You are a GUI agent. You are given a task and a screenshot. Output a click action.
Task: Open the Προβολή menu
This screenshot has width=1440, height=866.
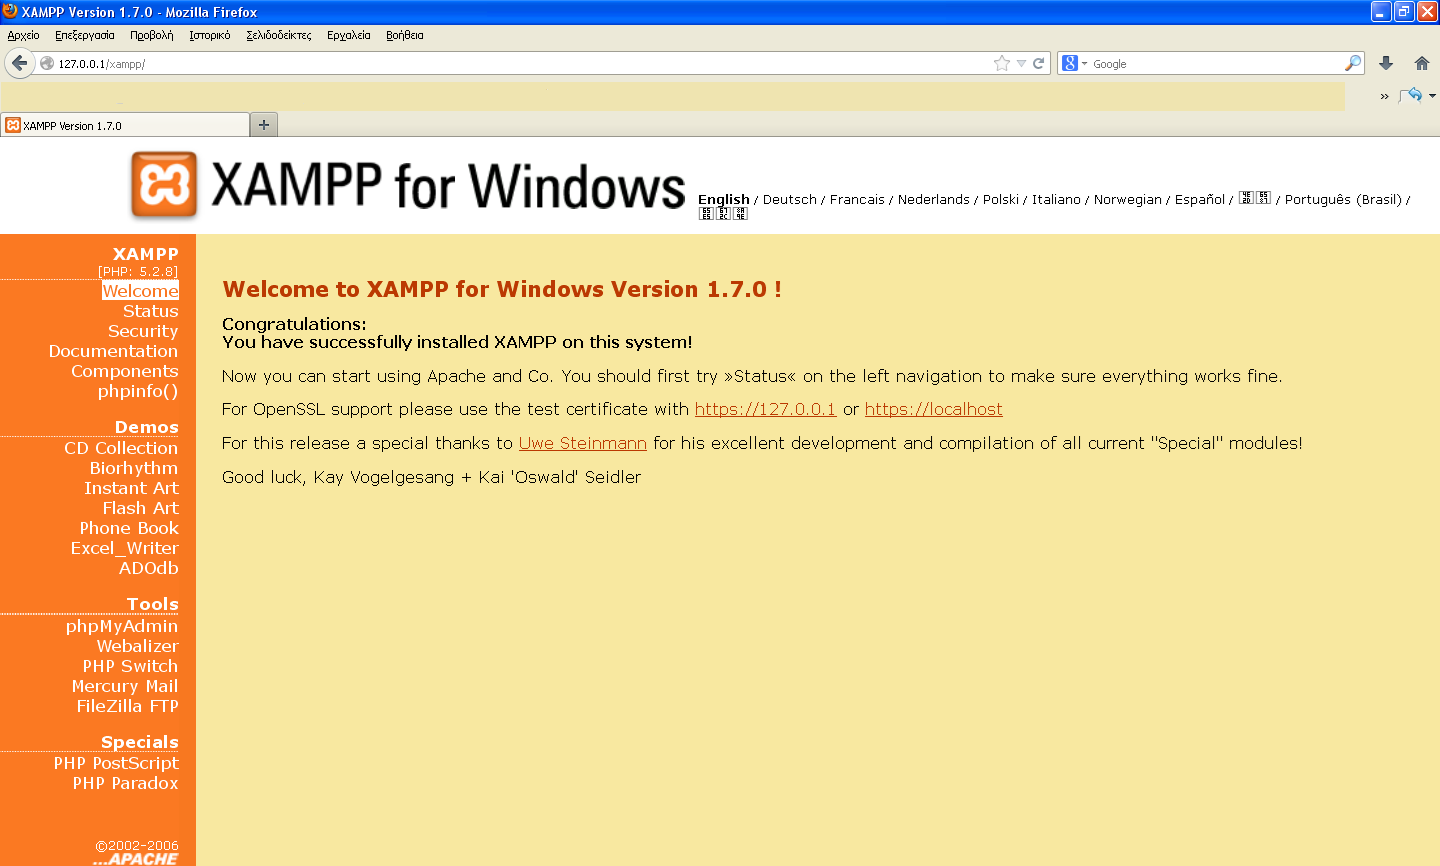click(152, 35)
